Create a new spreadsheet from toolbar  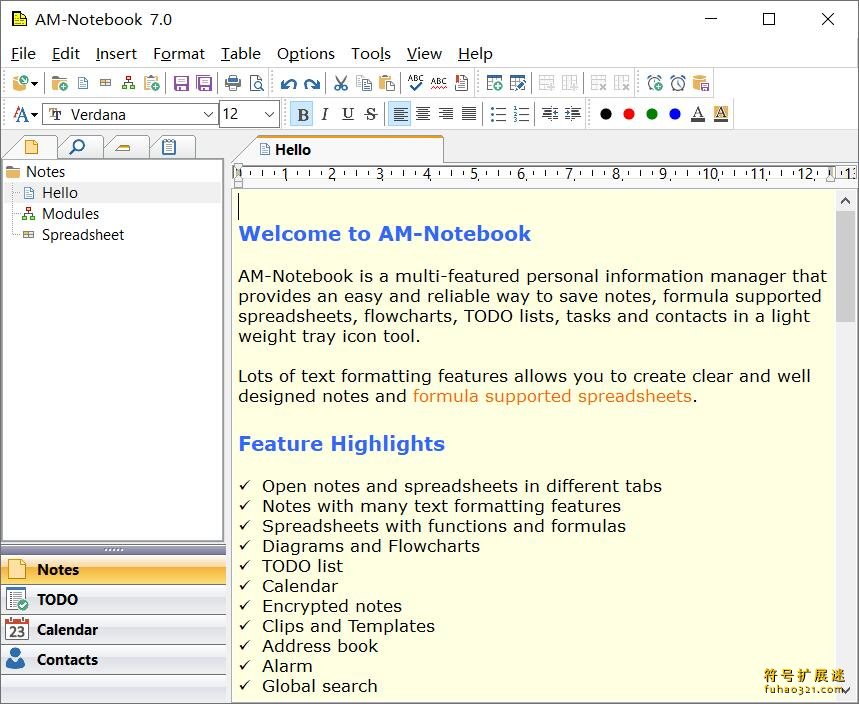105,83
